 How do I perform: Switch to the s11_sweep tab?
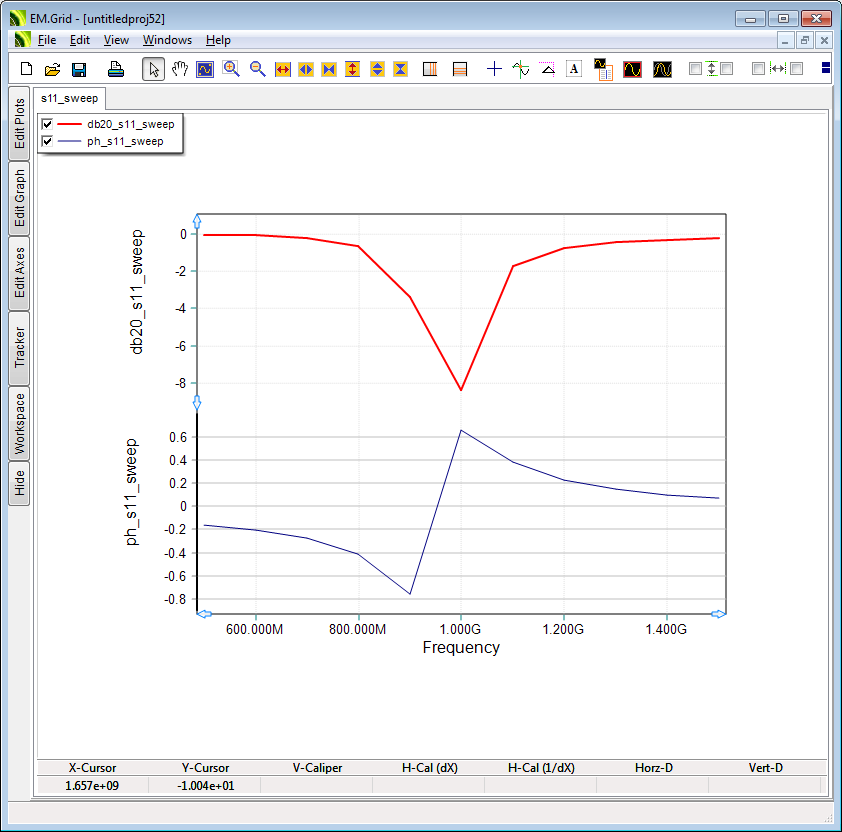click(x=69, y=99)
